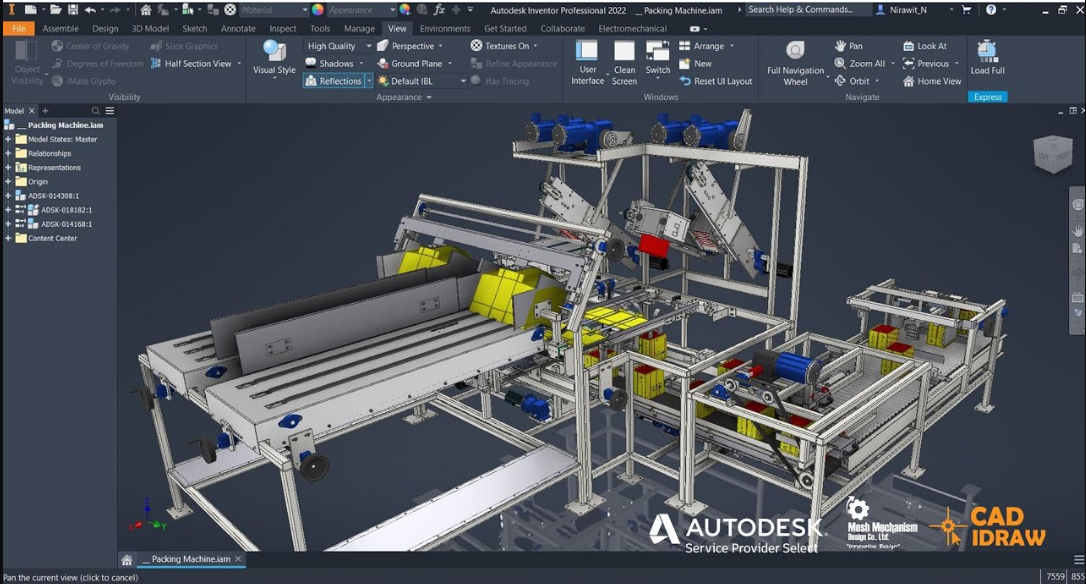Image resolution: width=1086 pixels, height=584 pixels.
Task: Expand the Relationships folder node
Action: [x=8, y=153]
